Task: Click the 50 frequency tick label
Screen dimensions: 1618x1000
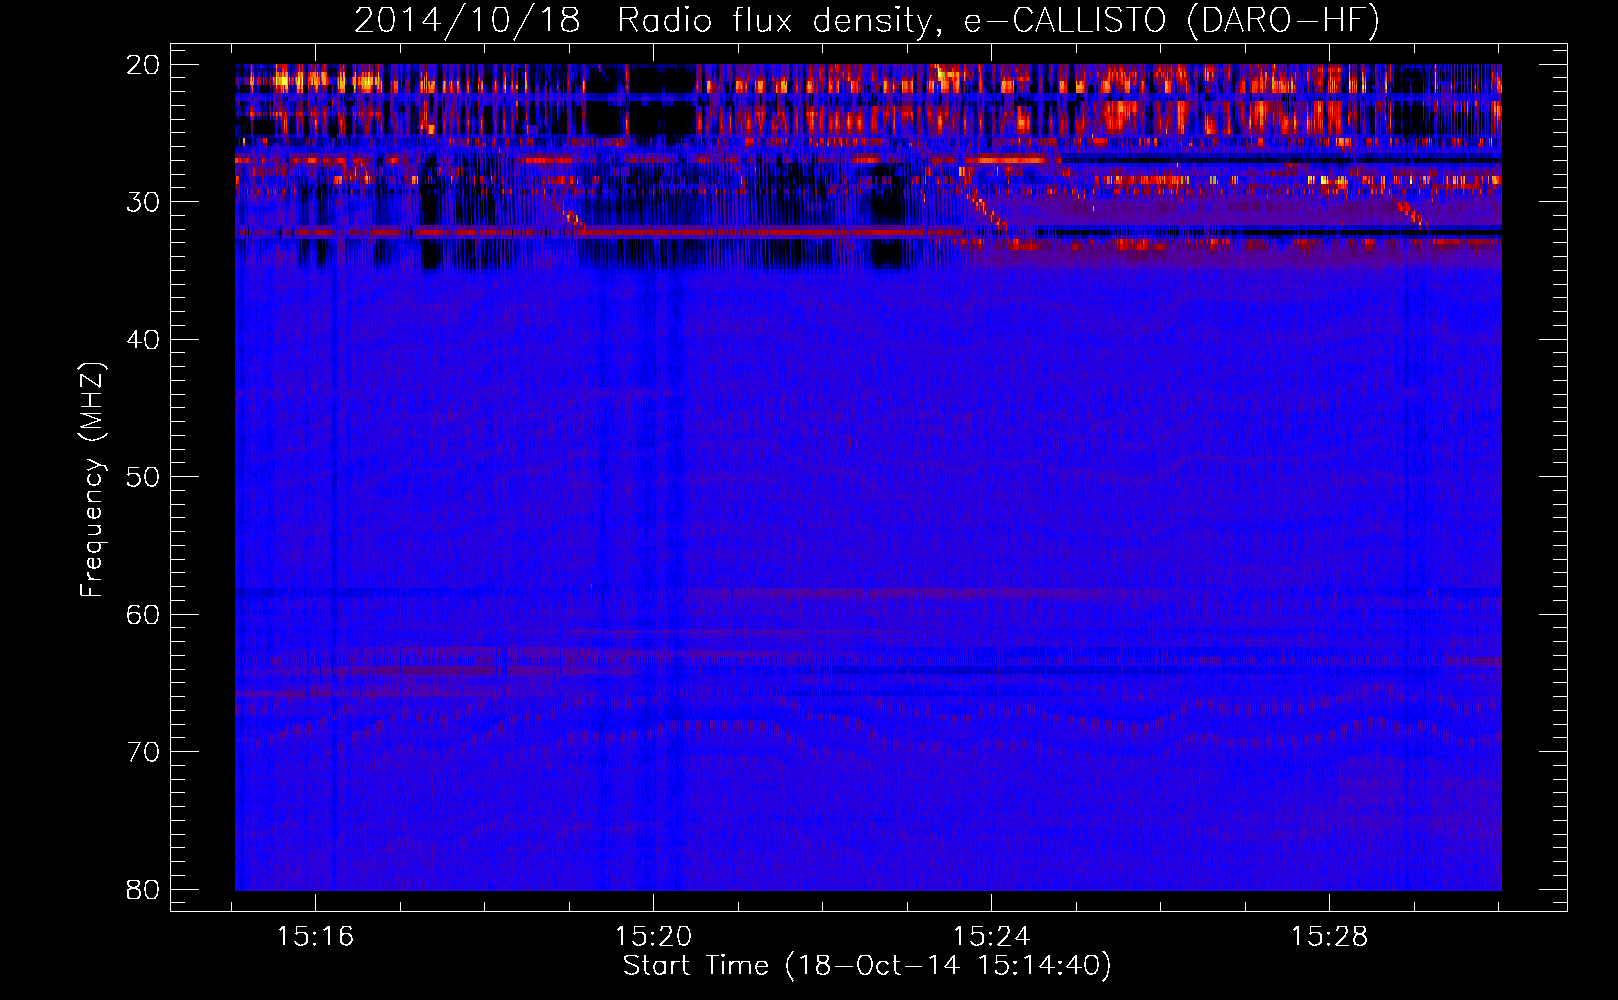Action: click(x=143, y=477)
